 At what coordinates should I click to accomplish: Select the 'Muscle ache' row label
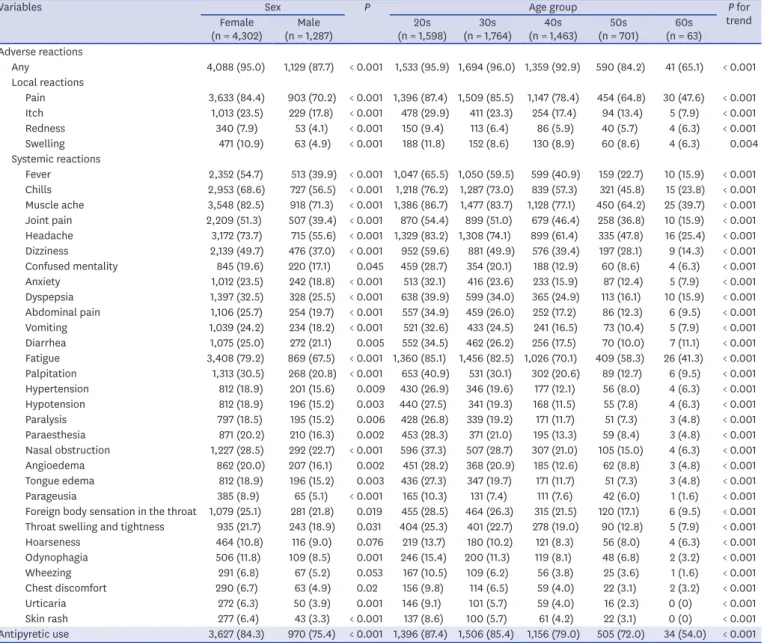(55, 204)
